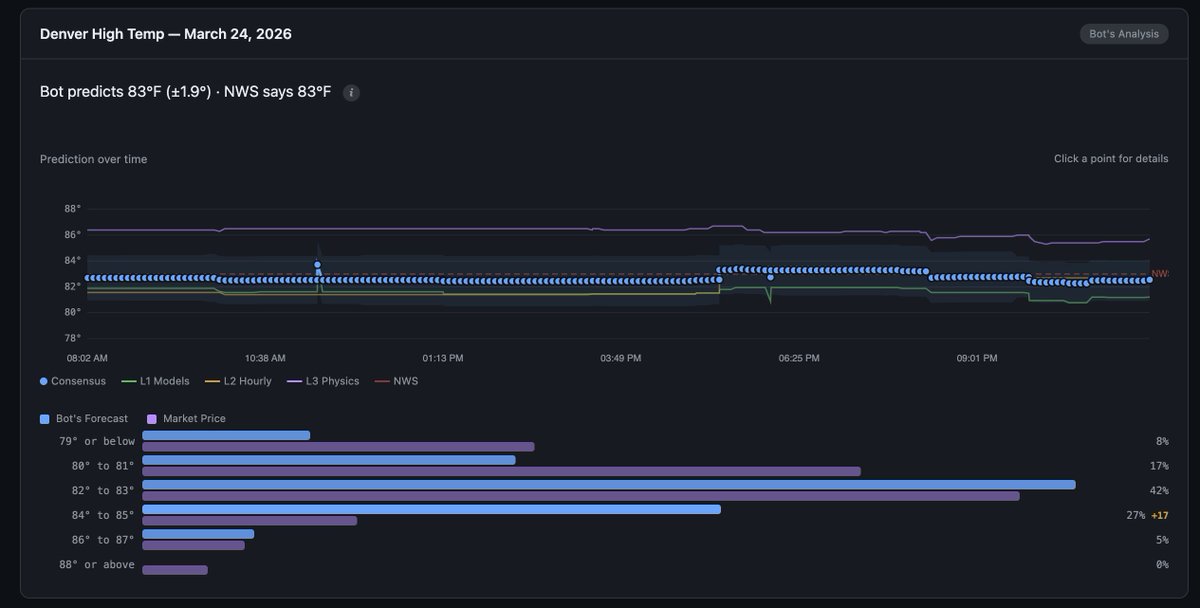Click the 88° y-axis label
Viewport: 1200px width, 608px height.
(72, 209)
